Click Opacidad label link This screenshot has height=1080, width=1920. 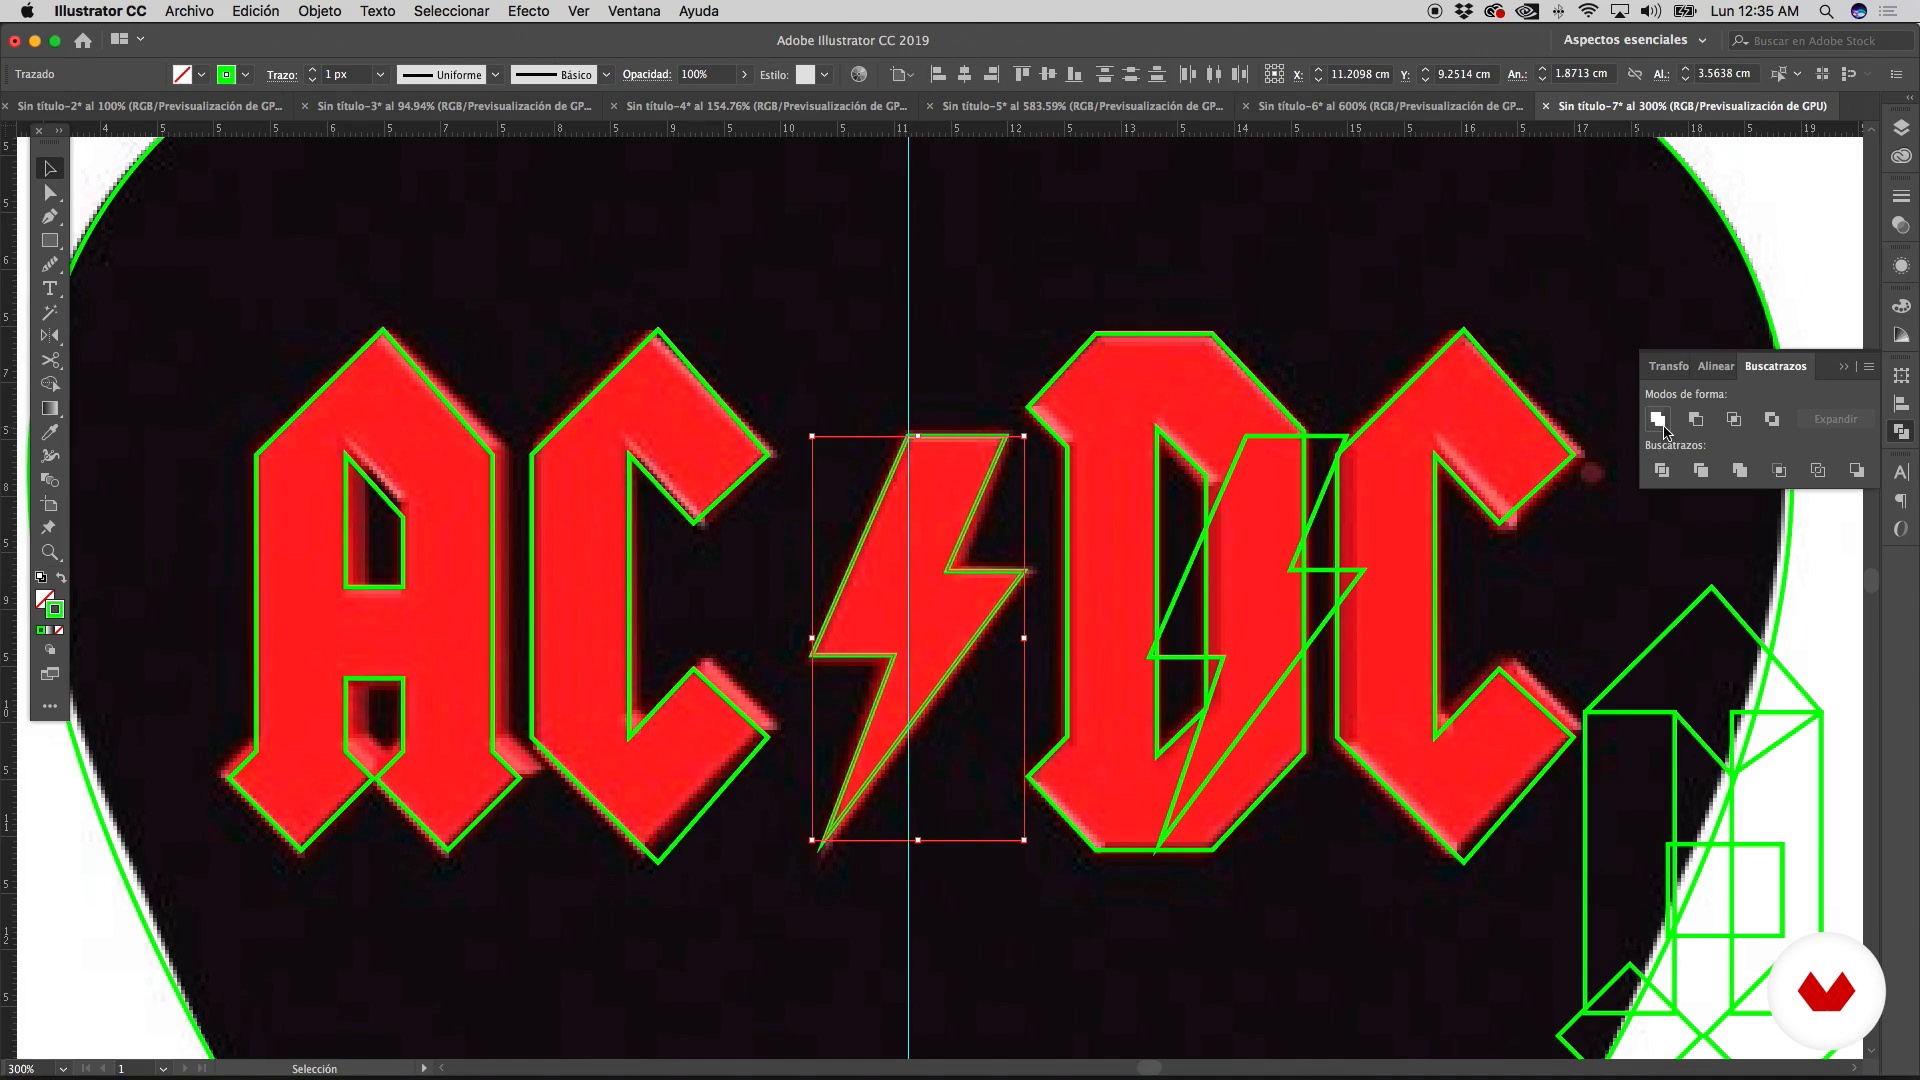pyautogui.click(x=646, y=75)
